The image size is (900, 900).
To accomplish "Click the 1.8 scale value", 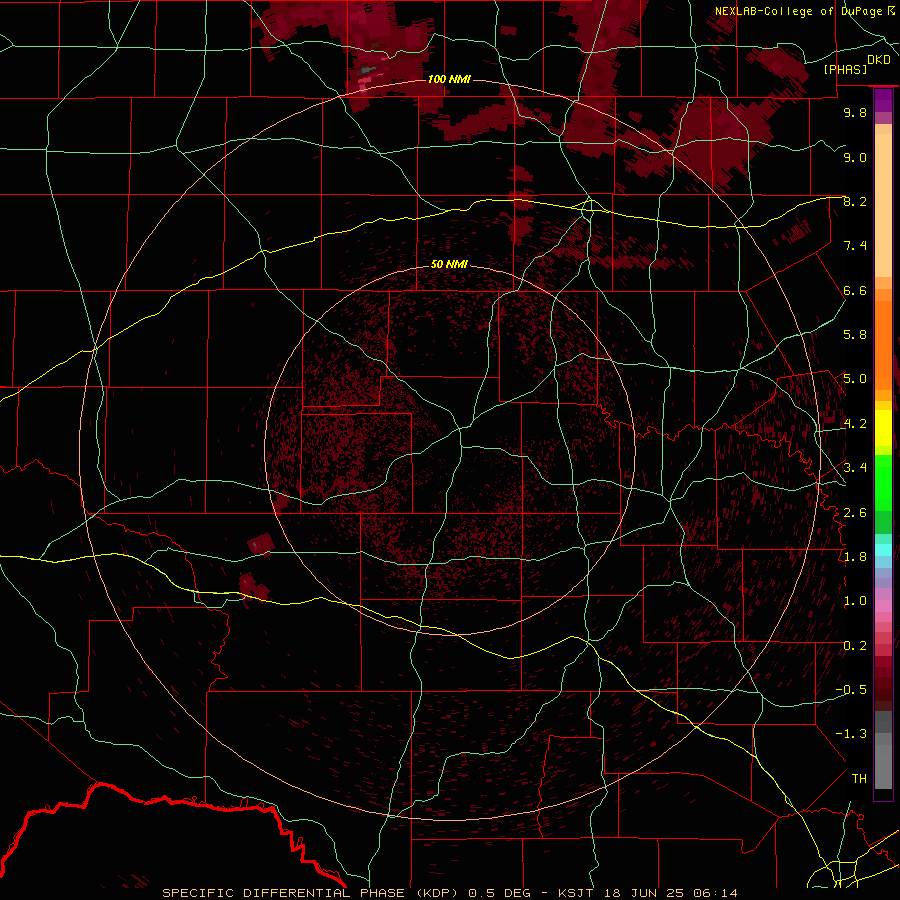I will point(855,557).
